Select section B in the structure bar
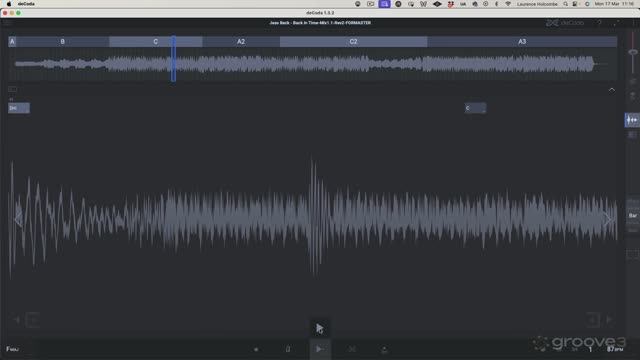This screenshot has height=360, width=640. (62, 42)
